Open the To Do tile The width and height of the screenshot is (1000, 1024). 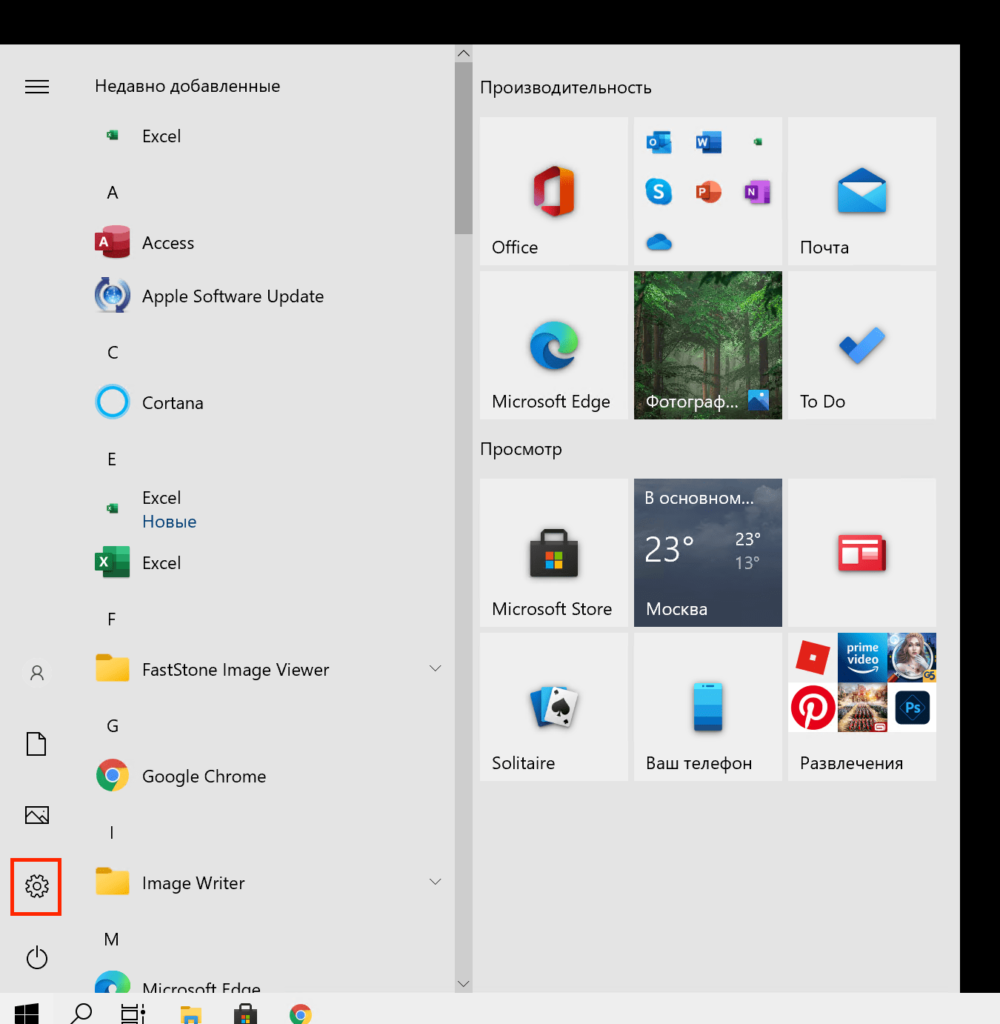tap(862, 345)
